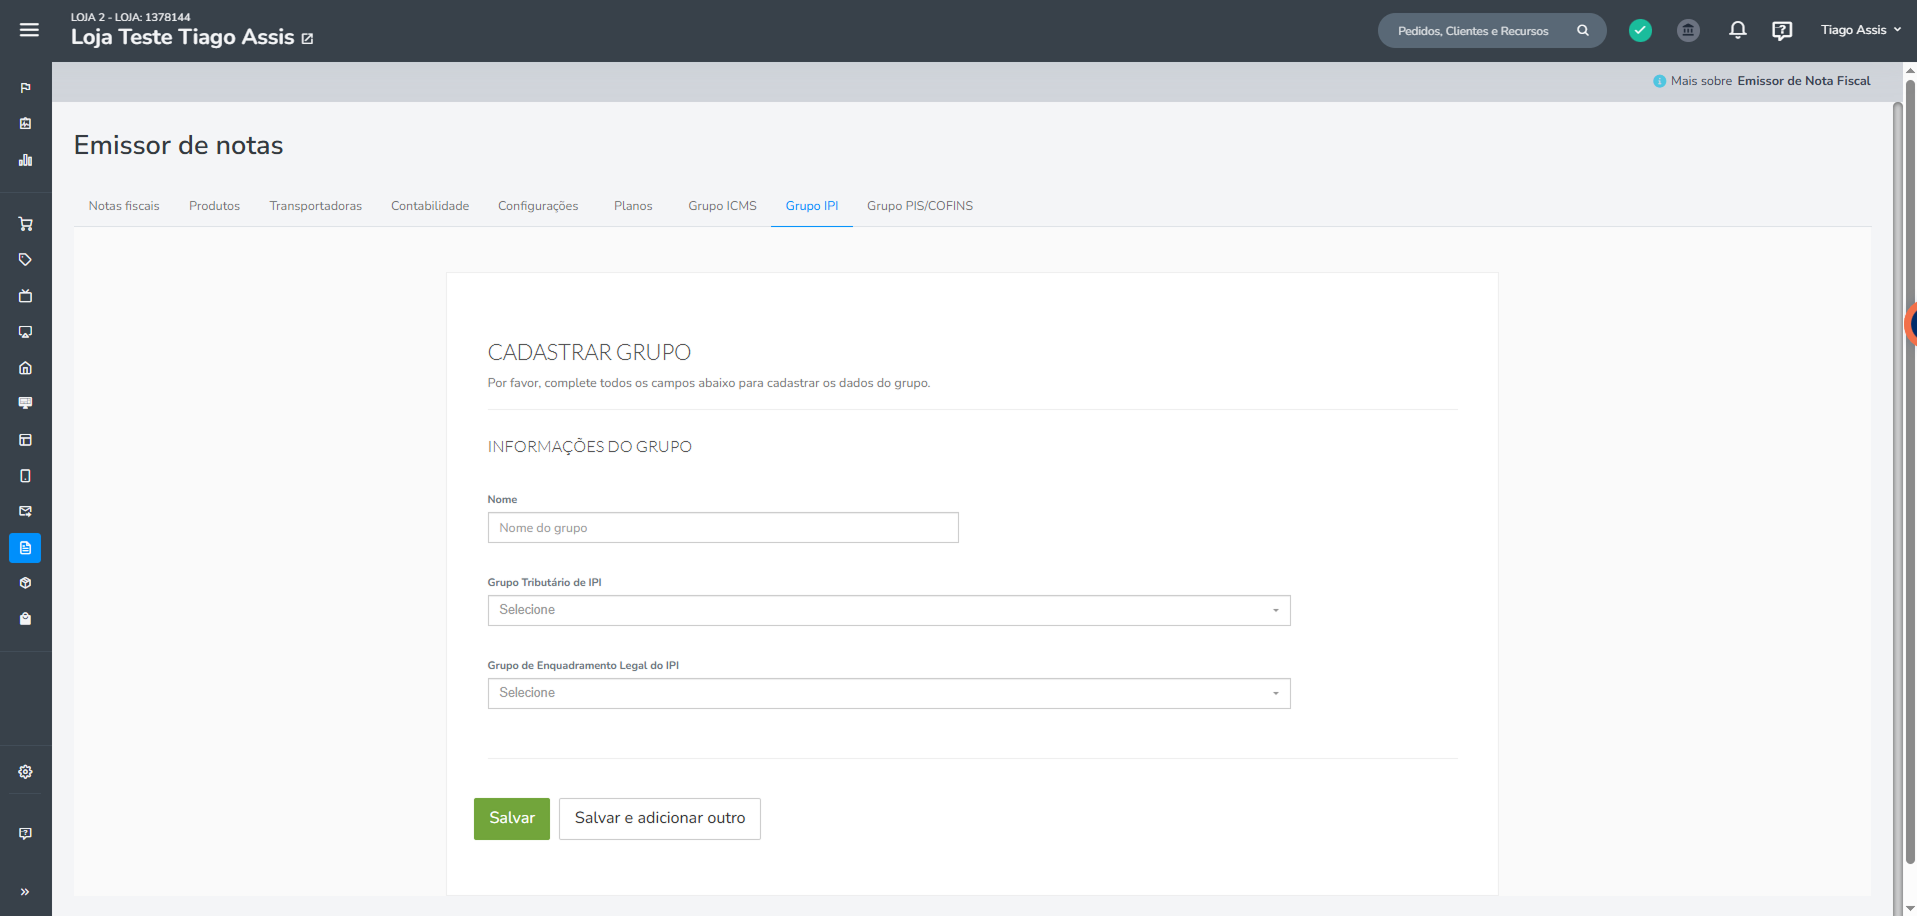Open the layout template icon in sidebar
Viewport: 1917px width, 916px height.
coord(26,440)
